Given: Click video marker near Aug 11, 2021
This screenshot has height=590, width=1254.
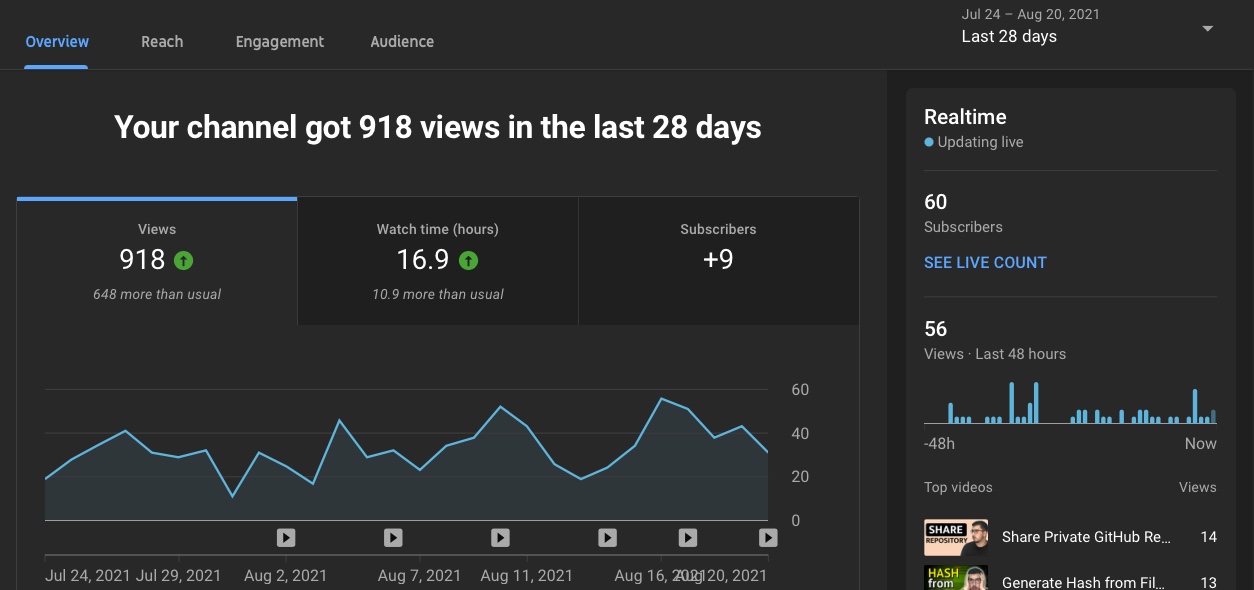Looking at the screenshot, I should pos(500,538).
